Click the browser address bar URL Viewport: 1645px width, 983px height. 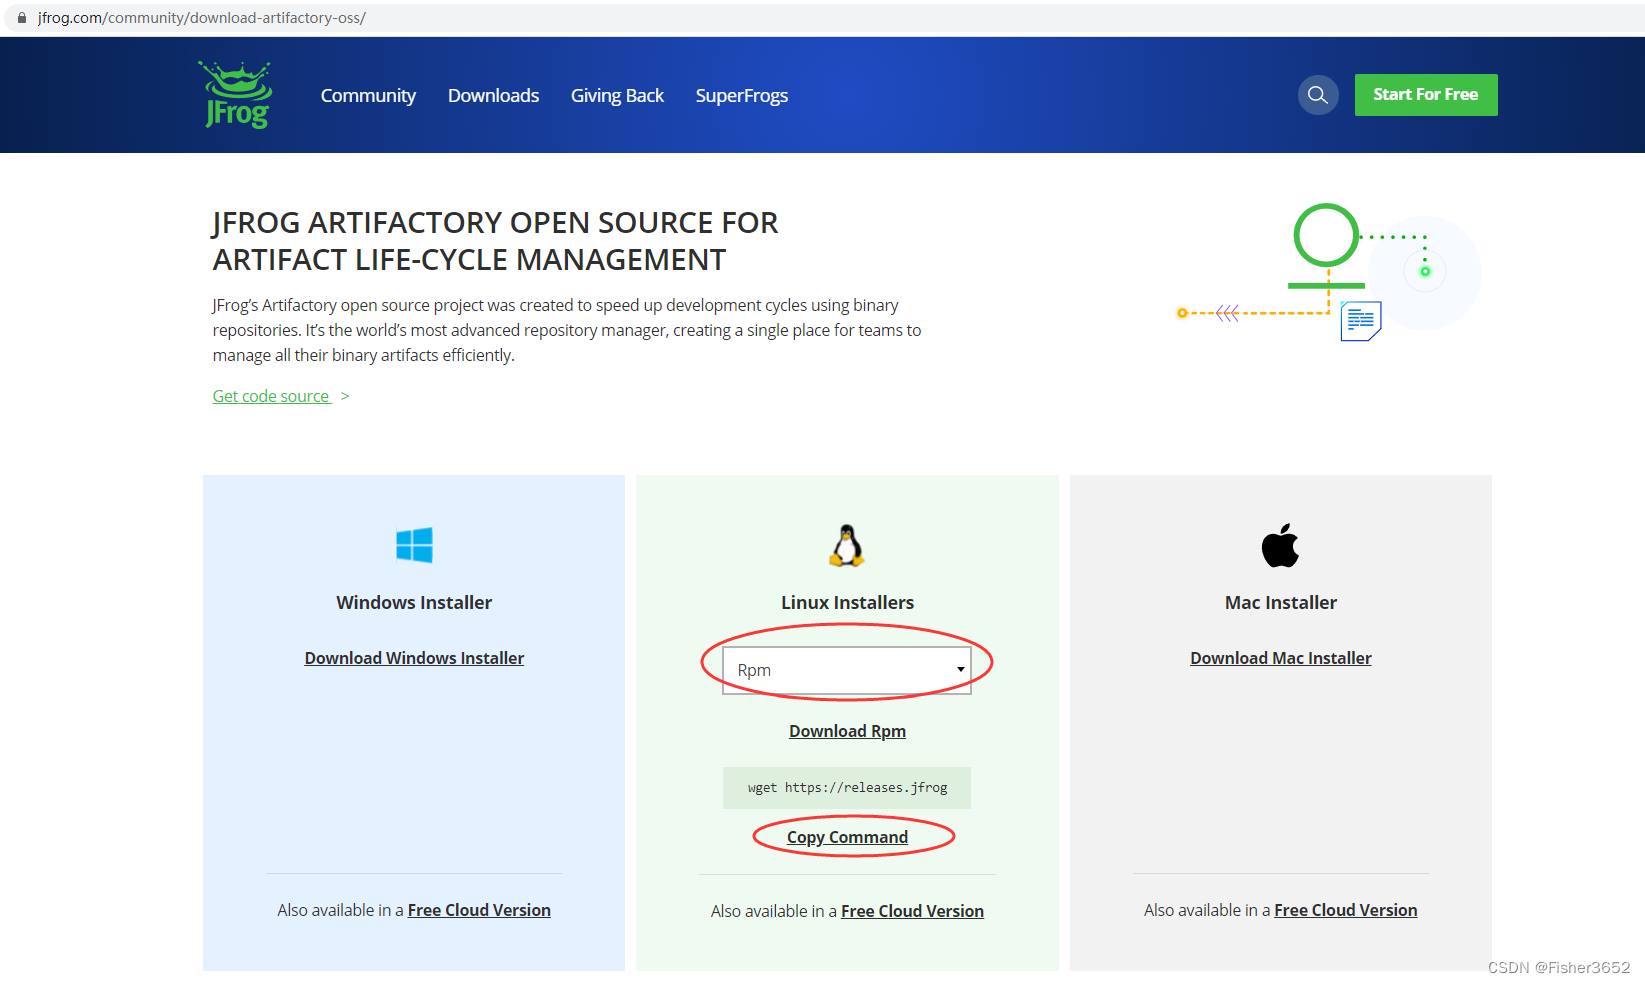[x=202, y=18]
